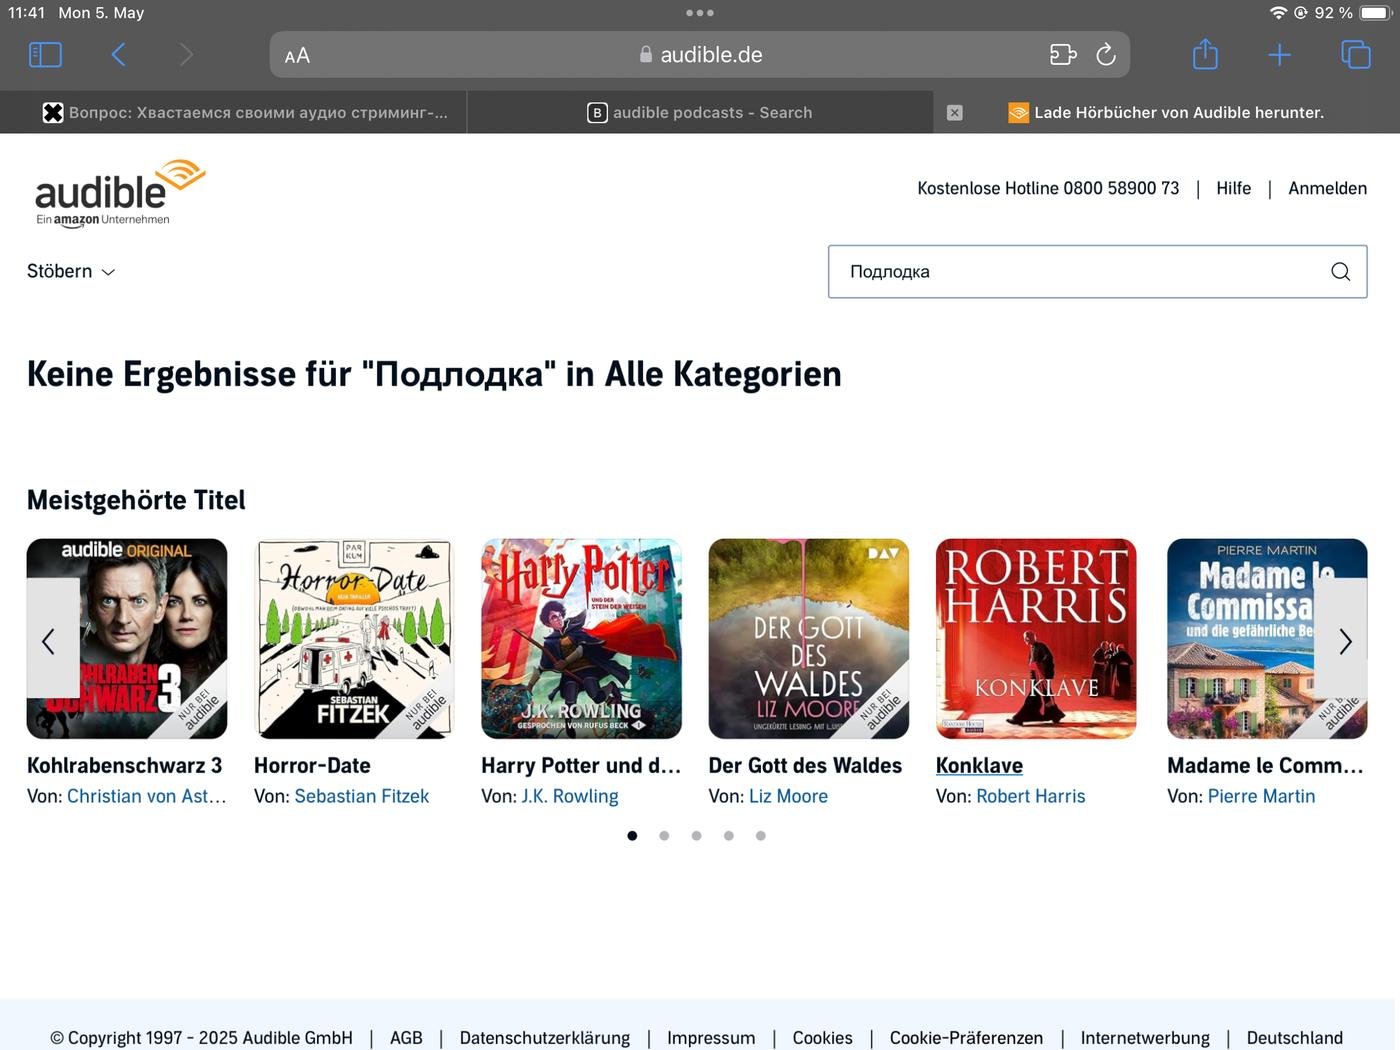The height and width of the screenshot is (1050, 1400).
Task: Select the Lade Hörbücher von Audible tab
Action: click(x=1167, y=113)
